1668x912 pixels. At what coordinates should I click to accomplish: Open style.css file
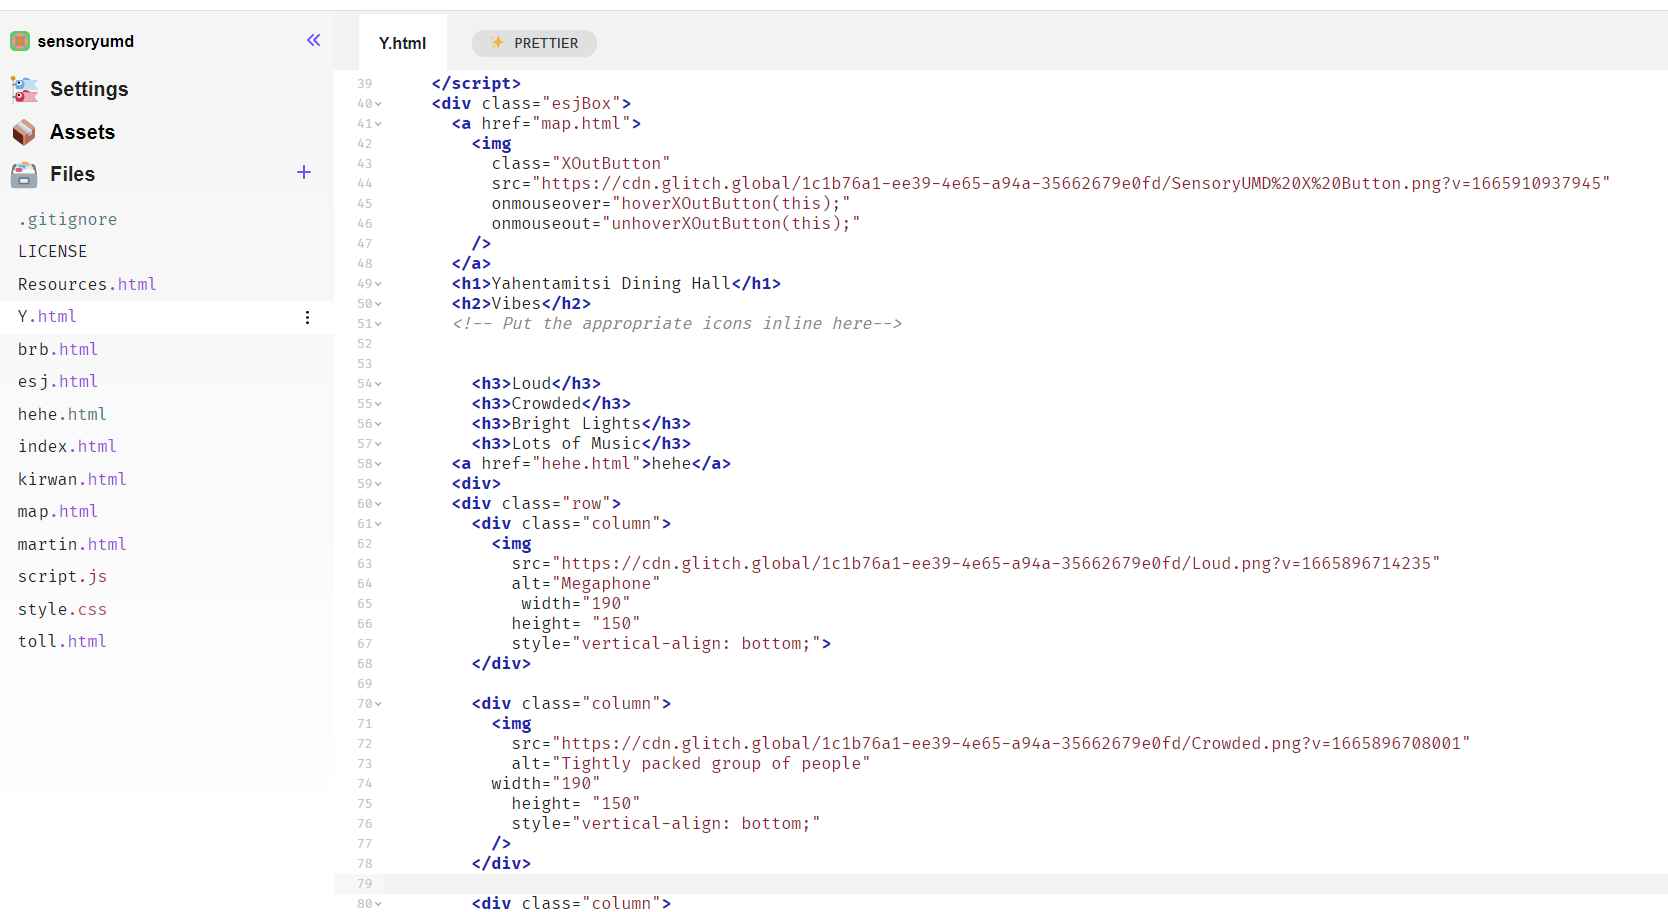pos(62,609)
